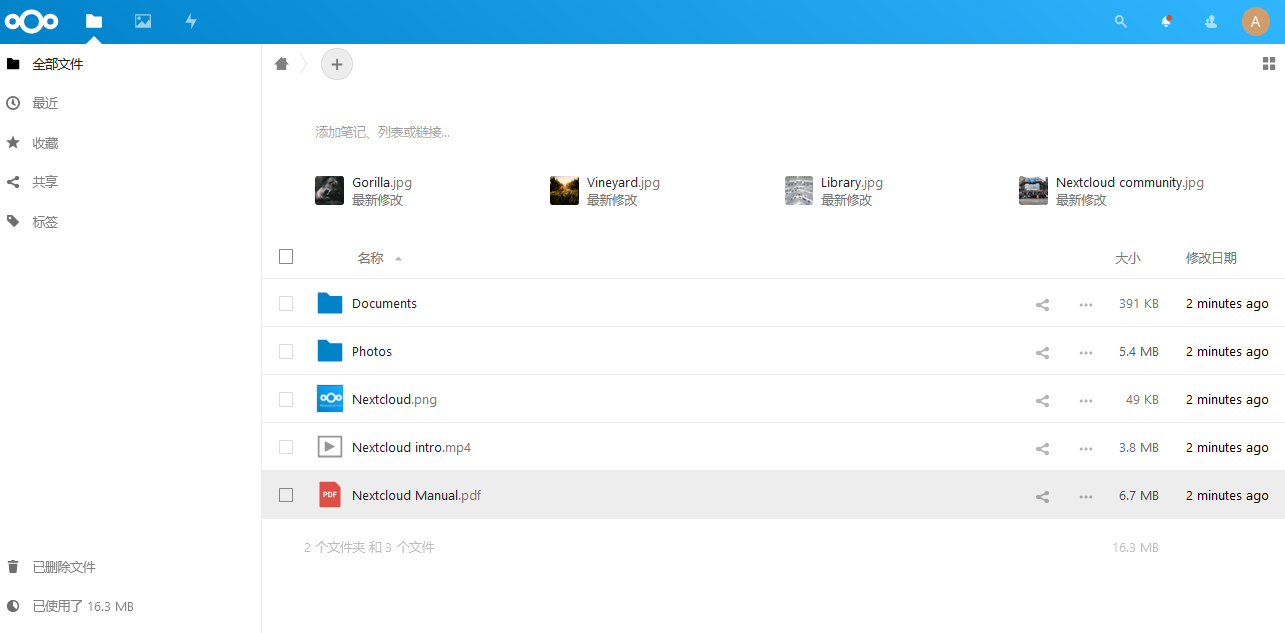The image size is (1285, 633).
Task: Open the Photos app icon in the header
Action: coord(143,21)
